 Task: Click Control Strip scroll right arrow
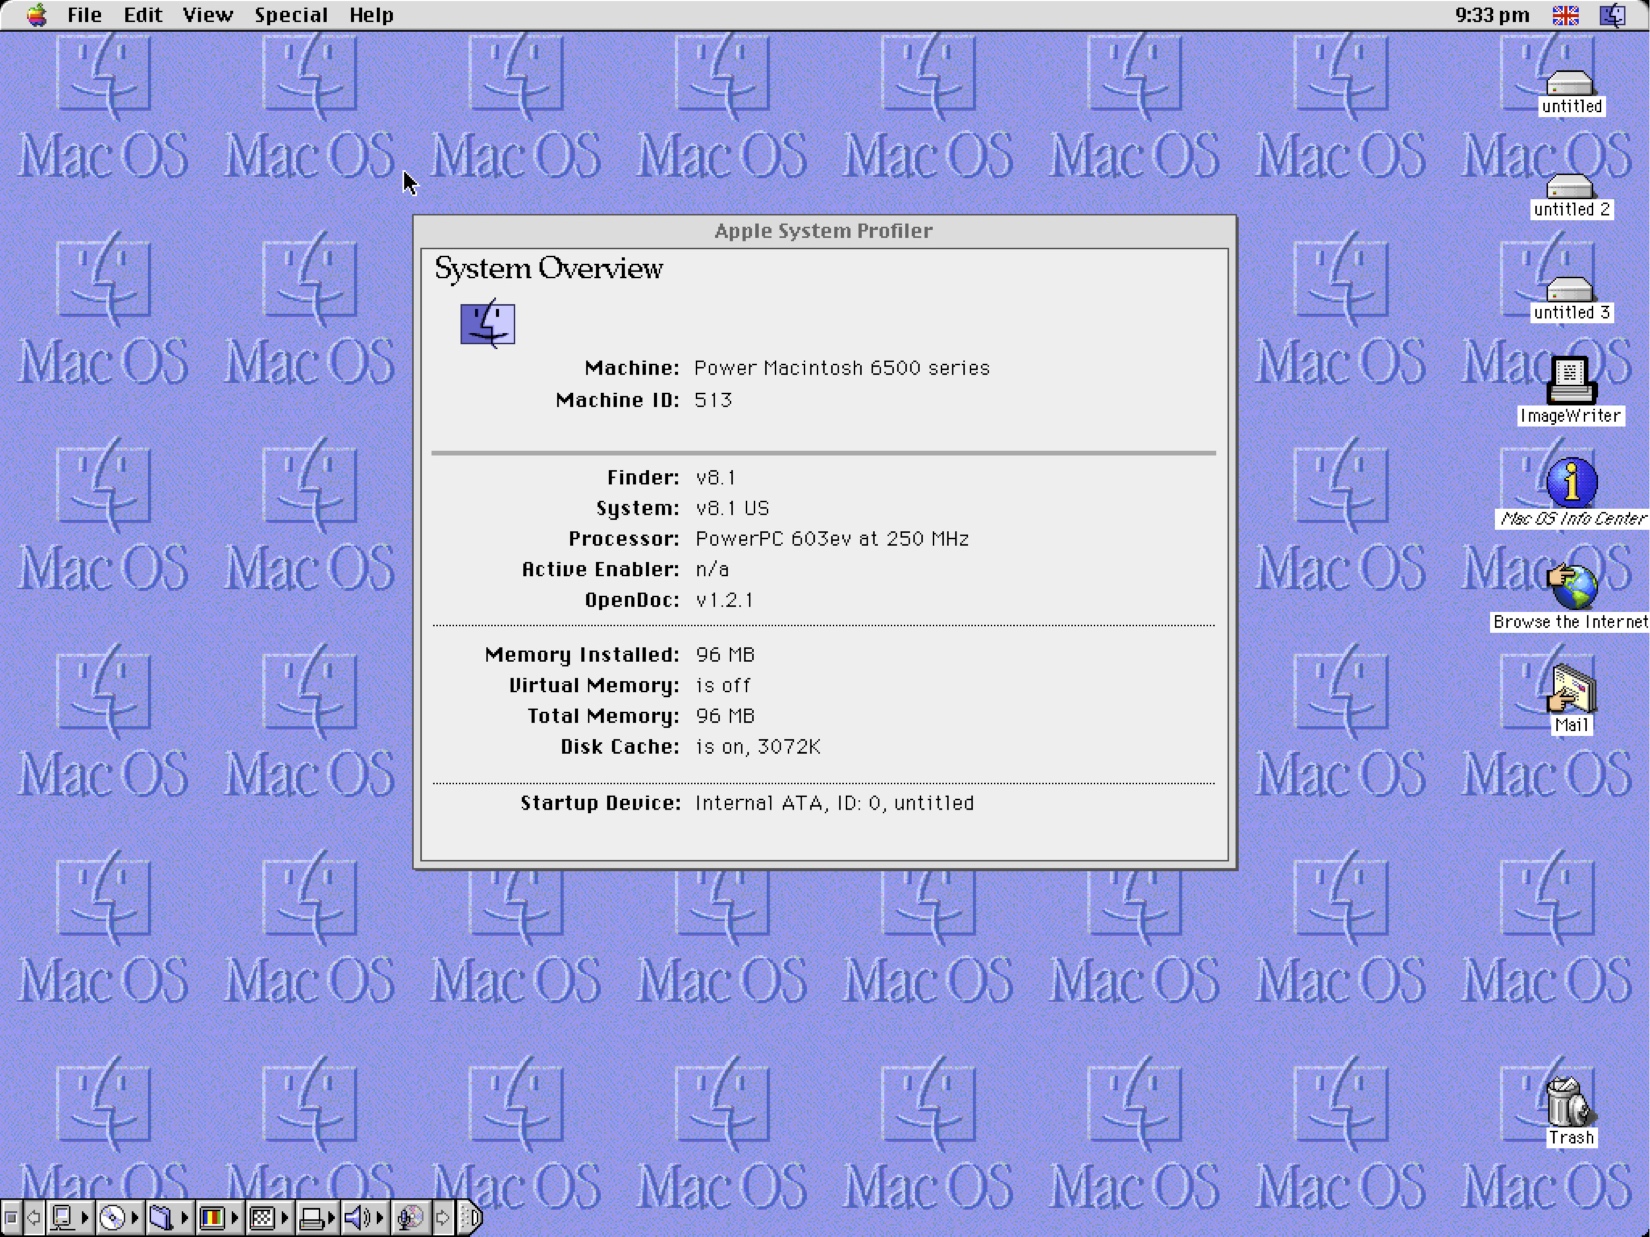(443, 1218)
